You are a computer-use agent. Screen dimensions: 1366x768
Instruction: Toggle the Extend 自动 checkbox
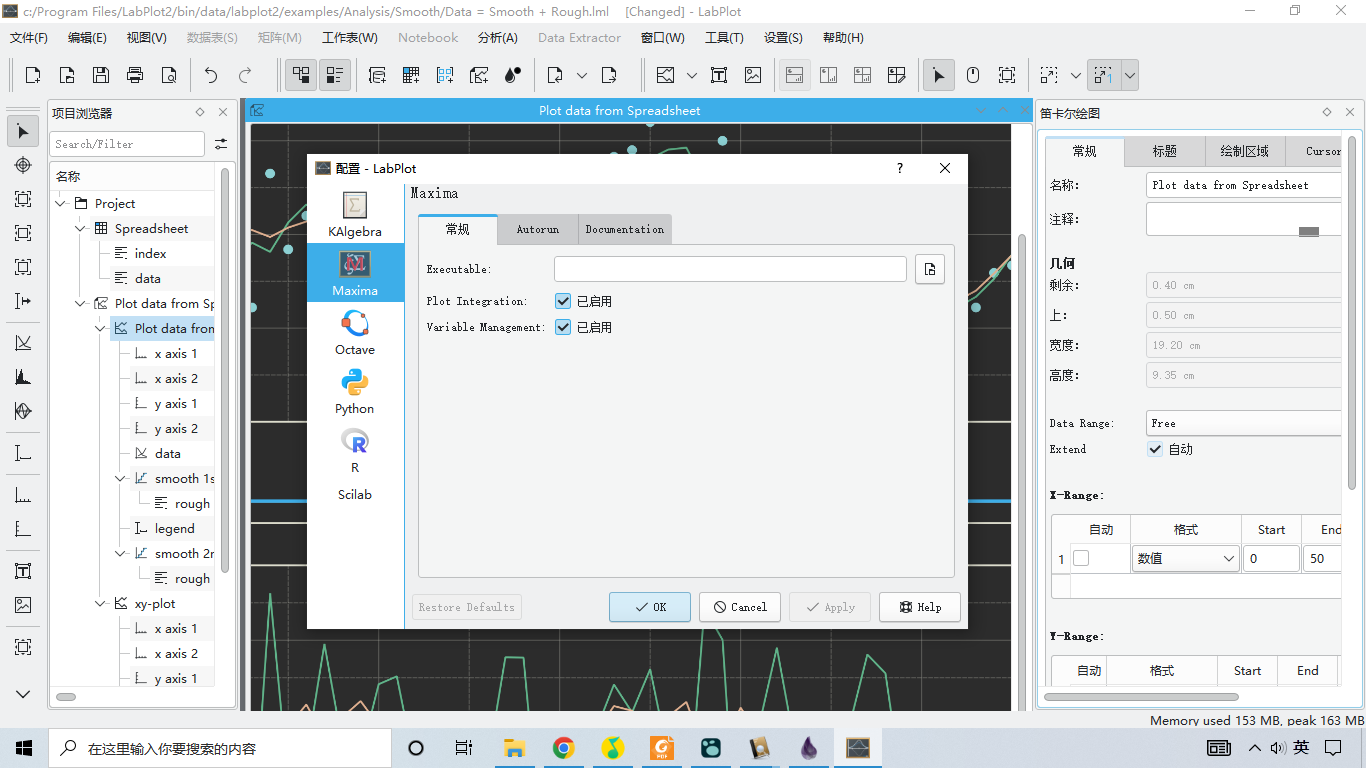coord(1156,449)
